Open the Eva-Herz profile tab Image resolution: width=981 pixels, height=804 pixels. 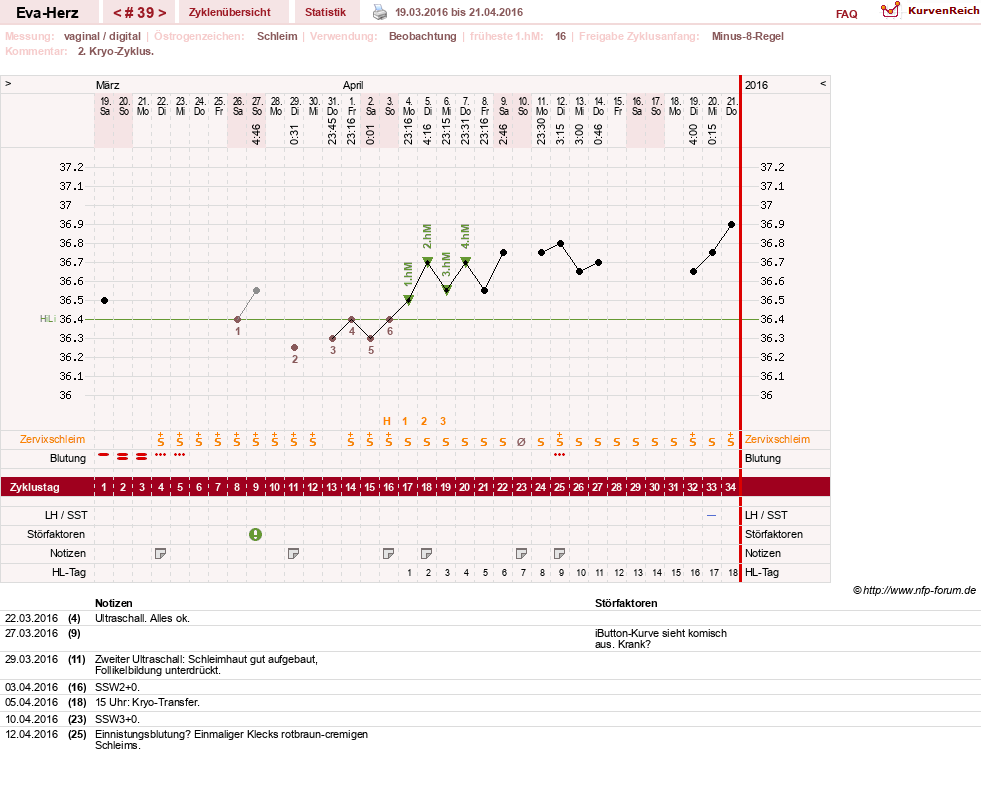[x=48, y=13]
